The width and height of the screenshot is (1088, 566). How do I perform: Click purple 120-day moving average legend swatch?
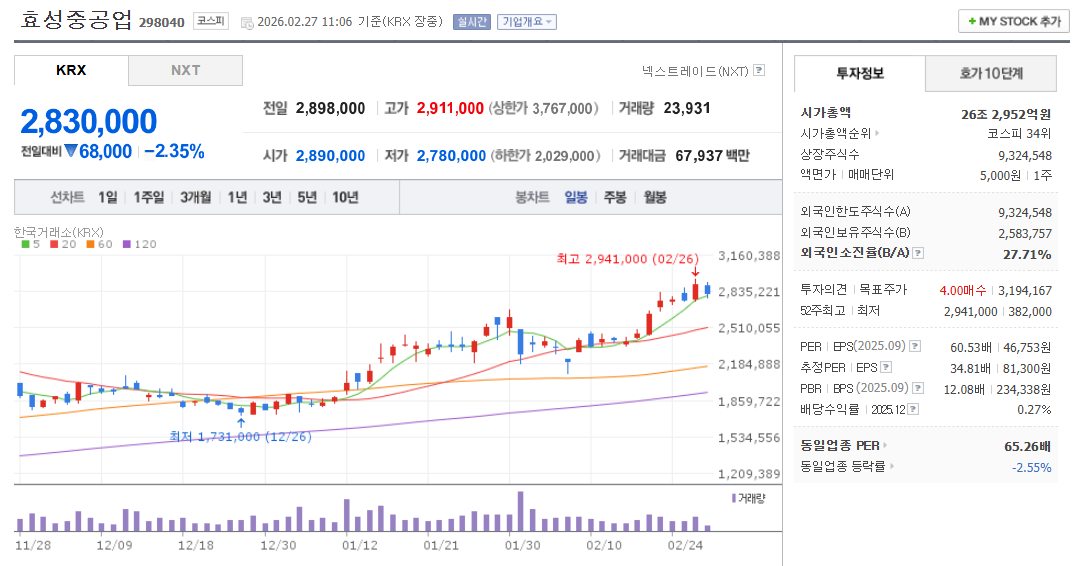(126, 244)
